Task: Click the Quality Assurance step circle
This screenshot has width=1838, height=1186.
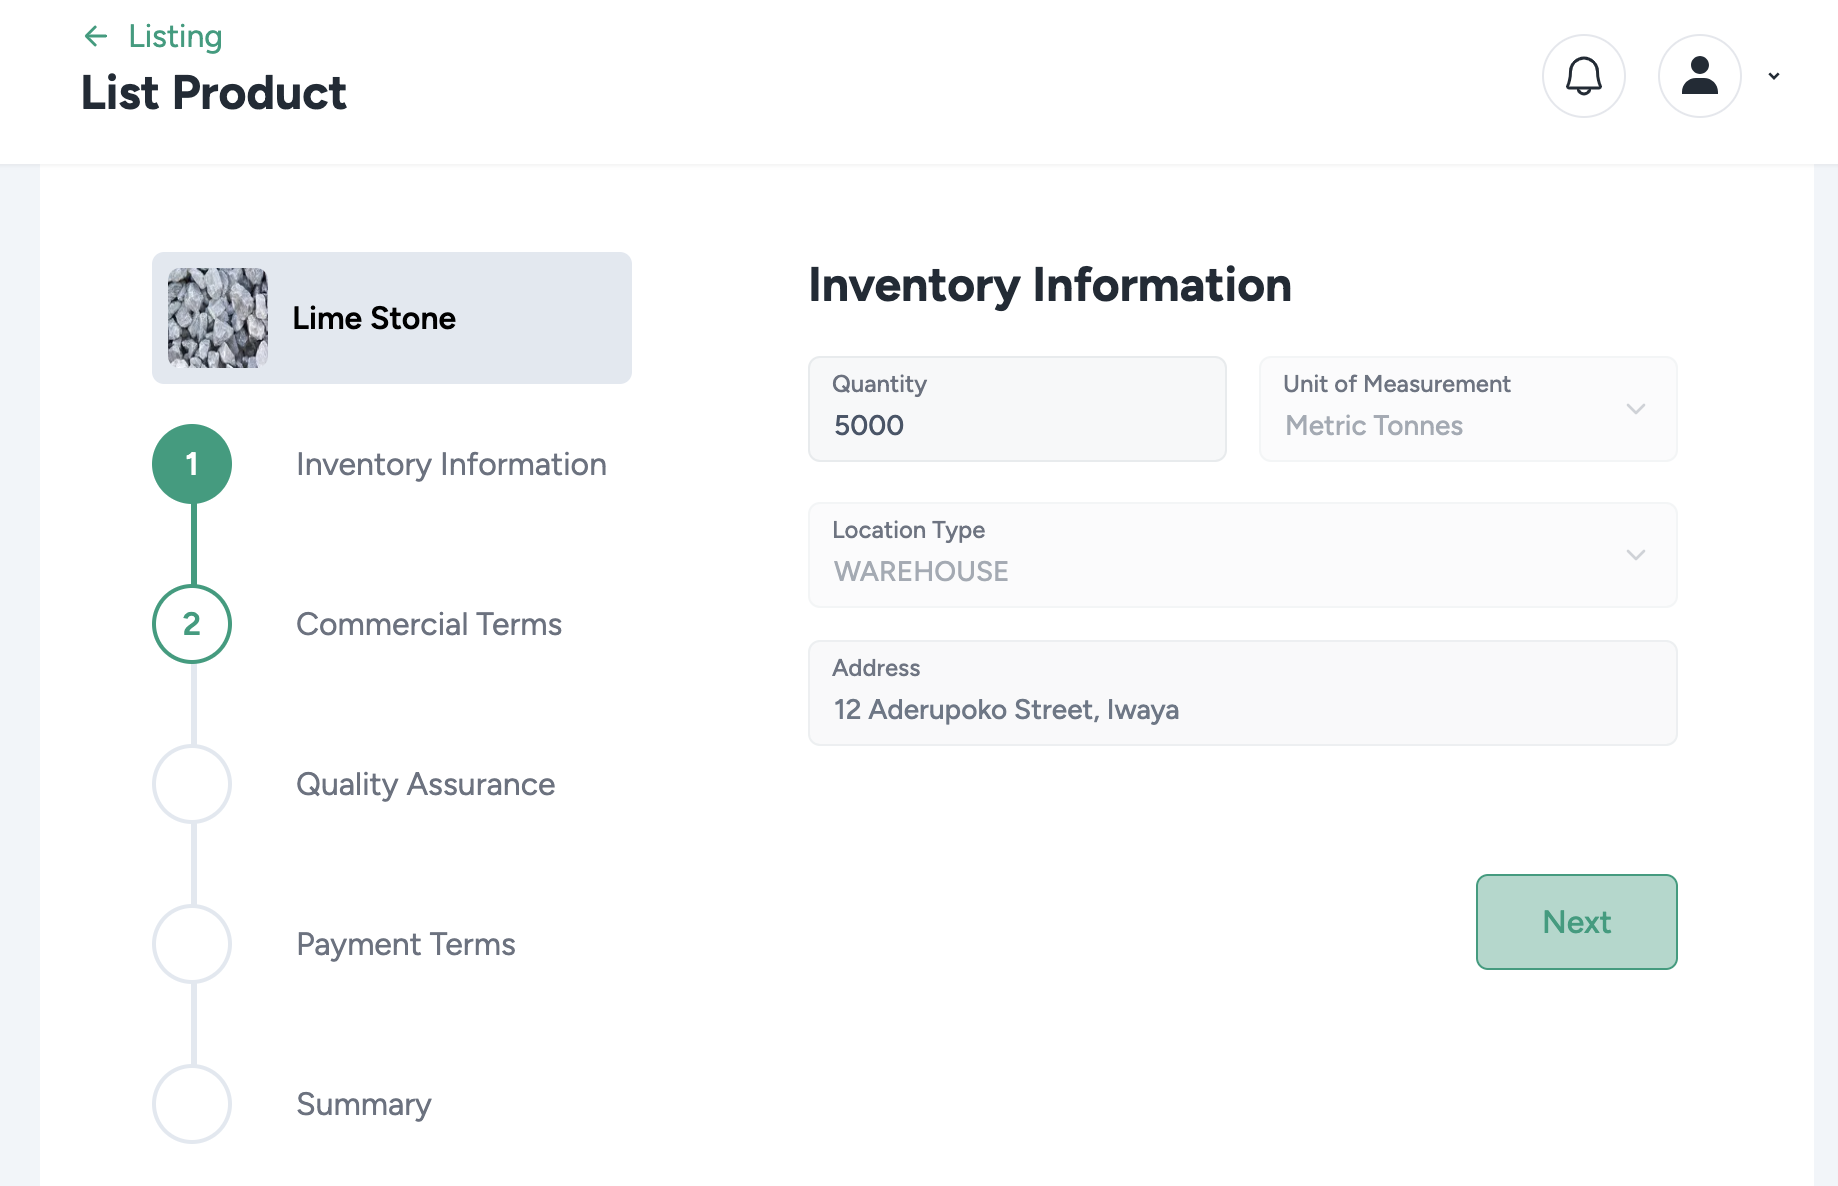Action: [x=192, y=784]
